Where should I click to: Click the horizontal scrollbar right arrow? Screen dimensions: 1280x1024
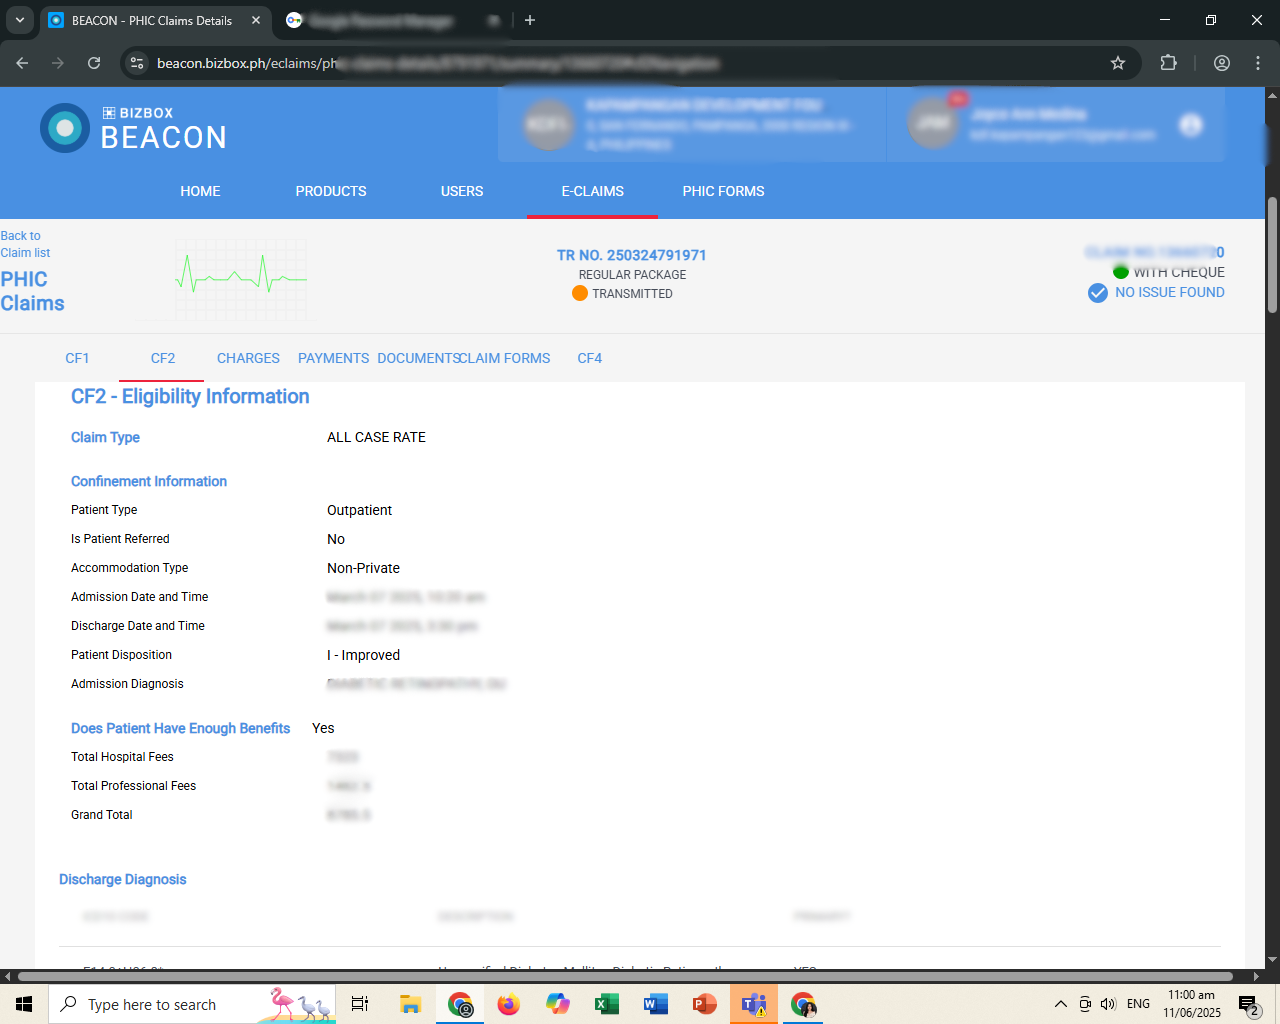click(x=1256, y=976)
